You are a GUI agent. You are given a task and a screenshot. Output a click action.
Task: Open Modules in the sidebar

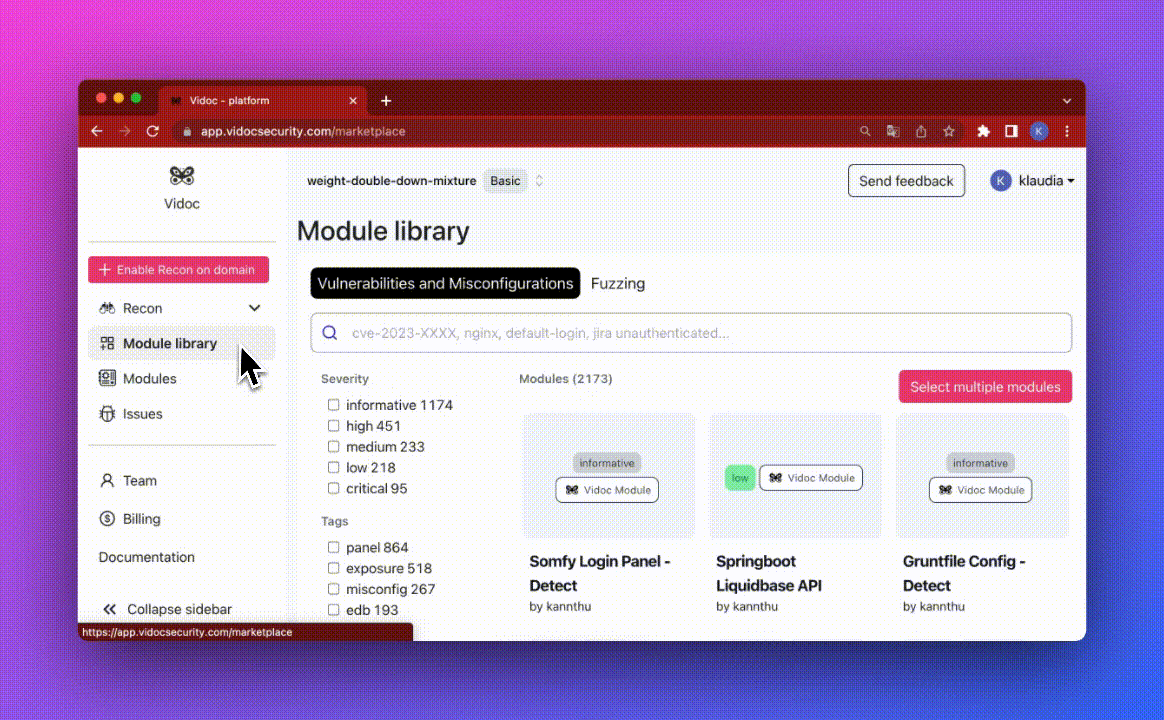tap(149, 379)
